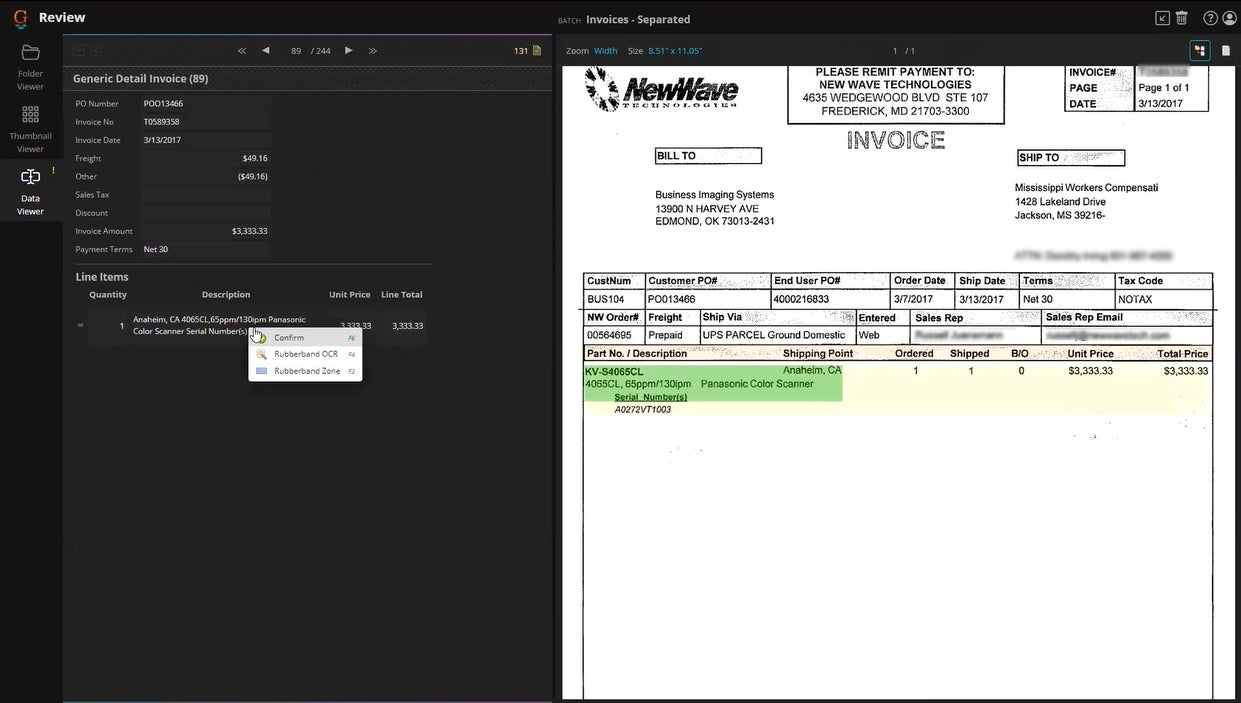Click the Invoice No input field
The width and height of the screenshot is (1241, 703).
point(205,121)
